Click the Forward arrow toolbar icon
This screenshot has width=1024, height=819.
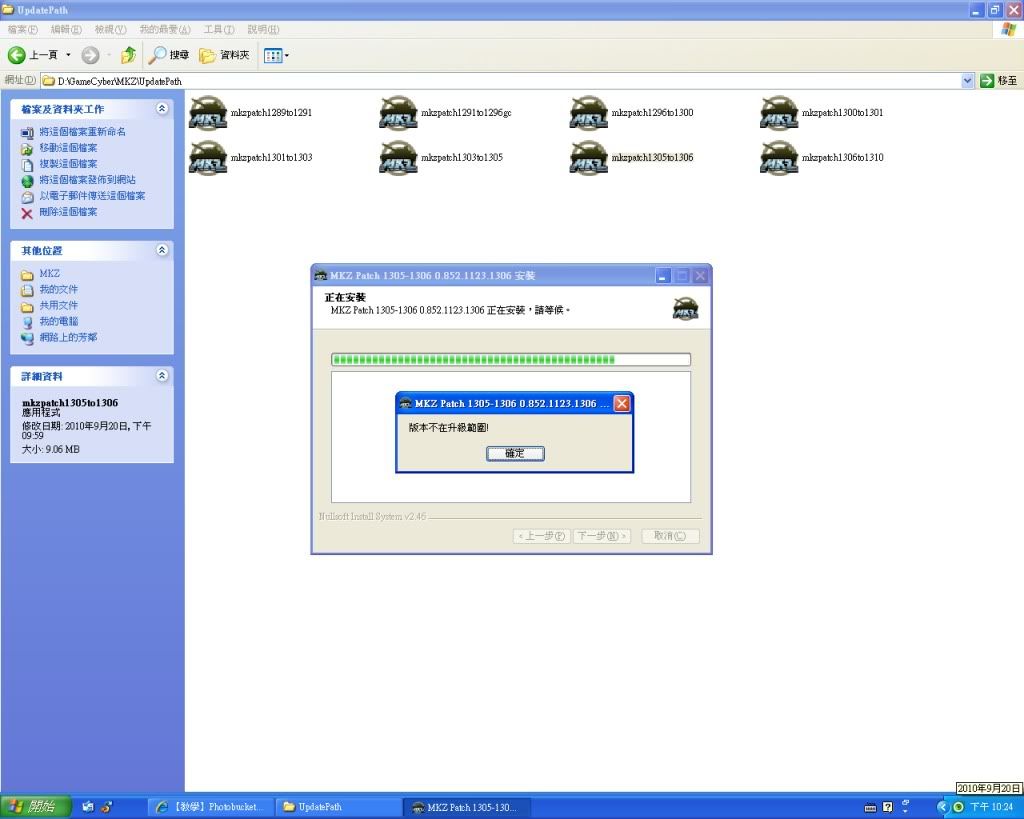coord(90,56)
